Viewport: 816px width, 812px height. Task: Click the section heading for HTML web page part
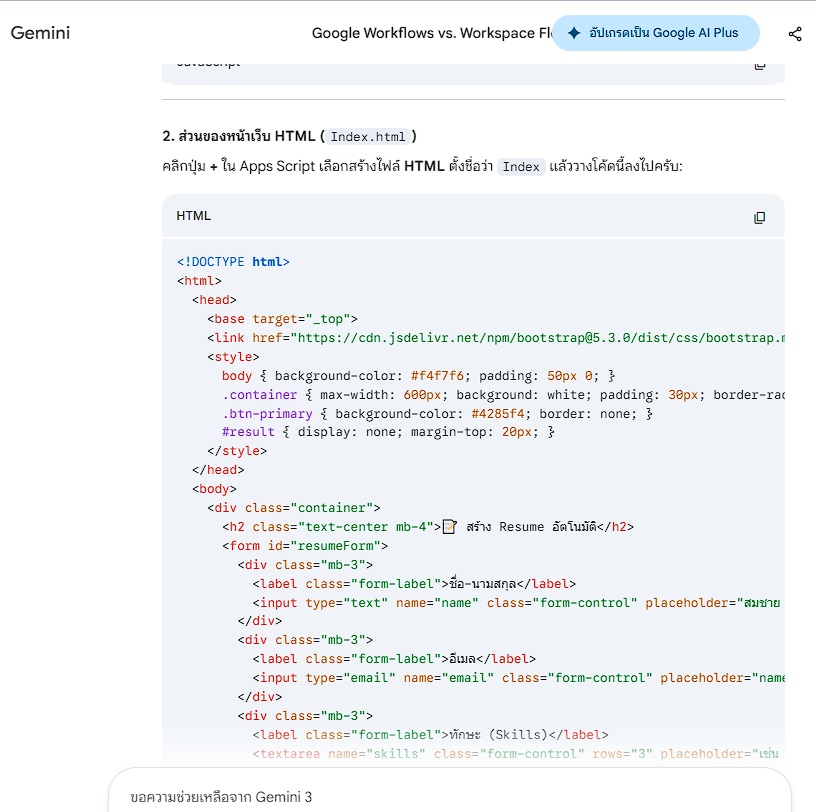pos(290,136)
